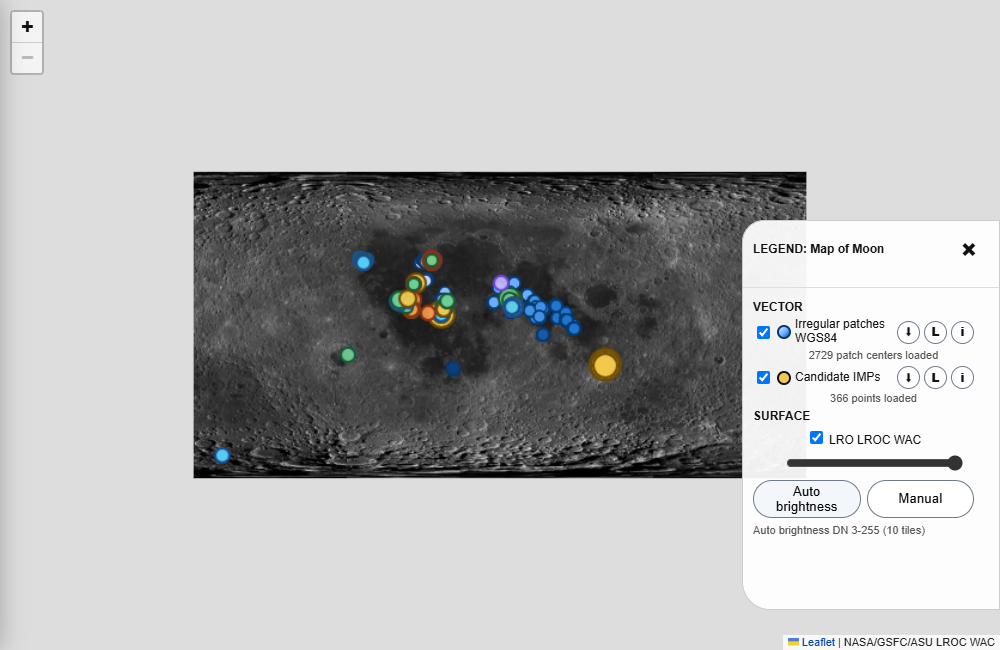This screenshot has width=1000, height=650.
Task: Adjust the LRO LROC WAC opacity slider
Action: [x=874, y=463]
